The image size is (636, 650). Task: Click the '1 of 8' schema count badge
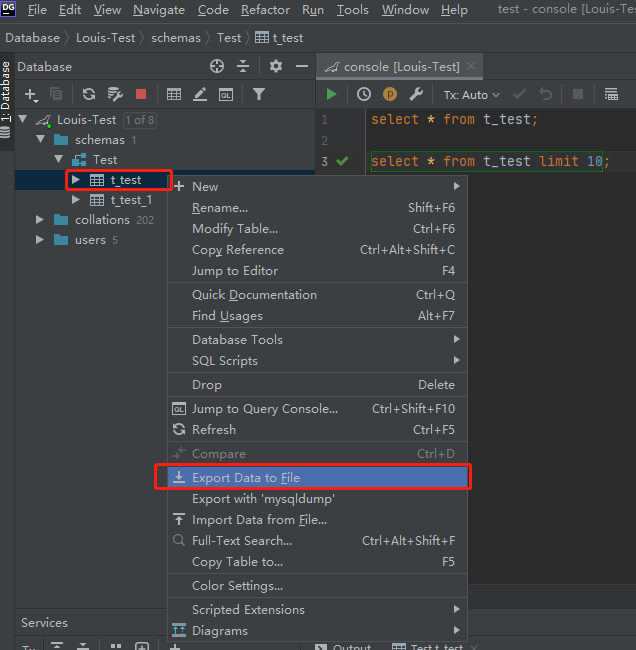coord(140,120)
